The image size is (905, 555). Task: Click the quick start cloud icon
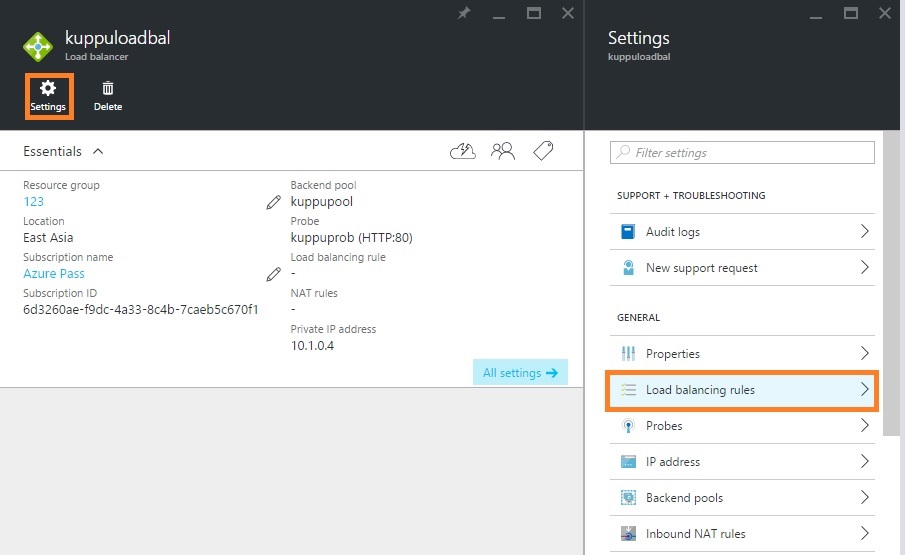point(463,151)
